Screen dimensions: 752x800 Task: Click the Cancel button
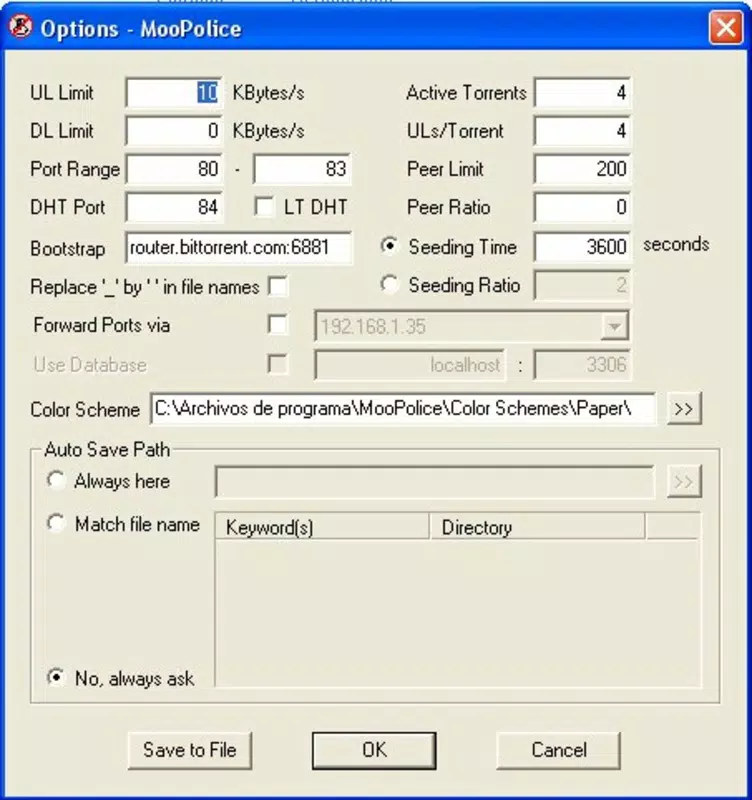pyautogui.click(x=559, y=751)
